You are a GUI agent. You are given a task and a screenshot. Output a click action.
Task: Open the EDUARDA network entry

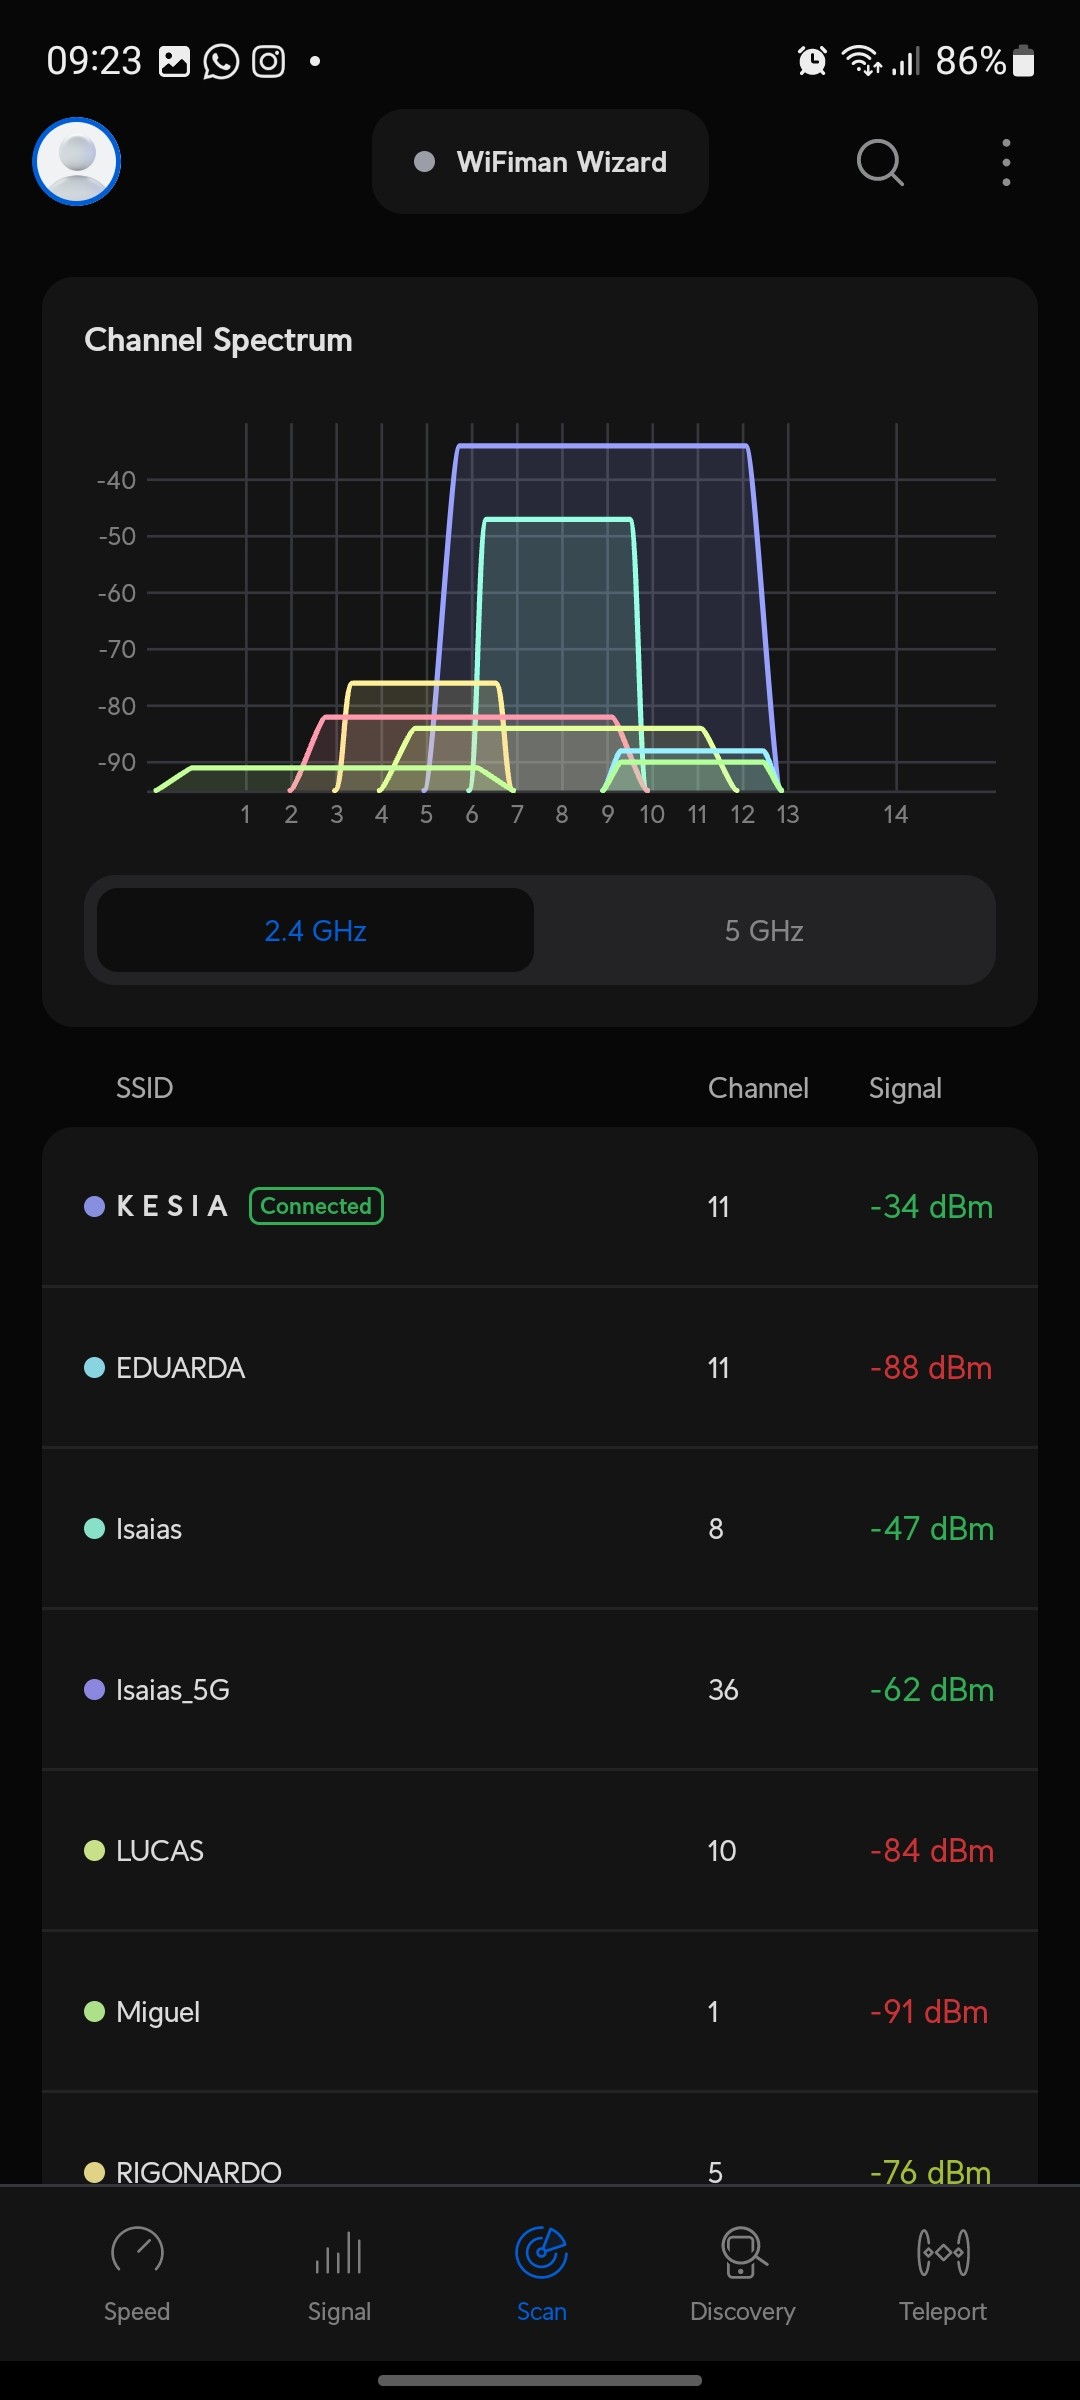[x=540, y=1368]
